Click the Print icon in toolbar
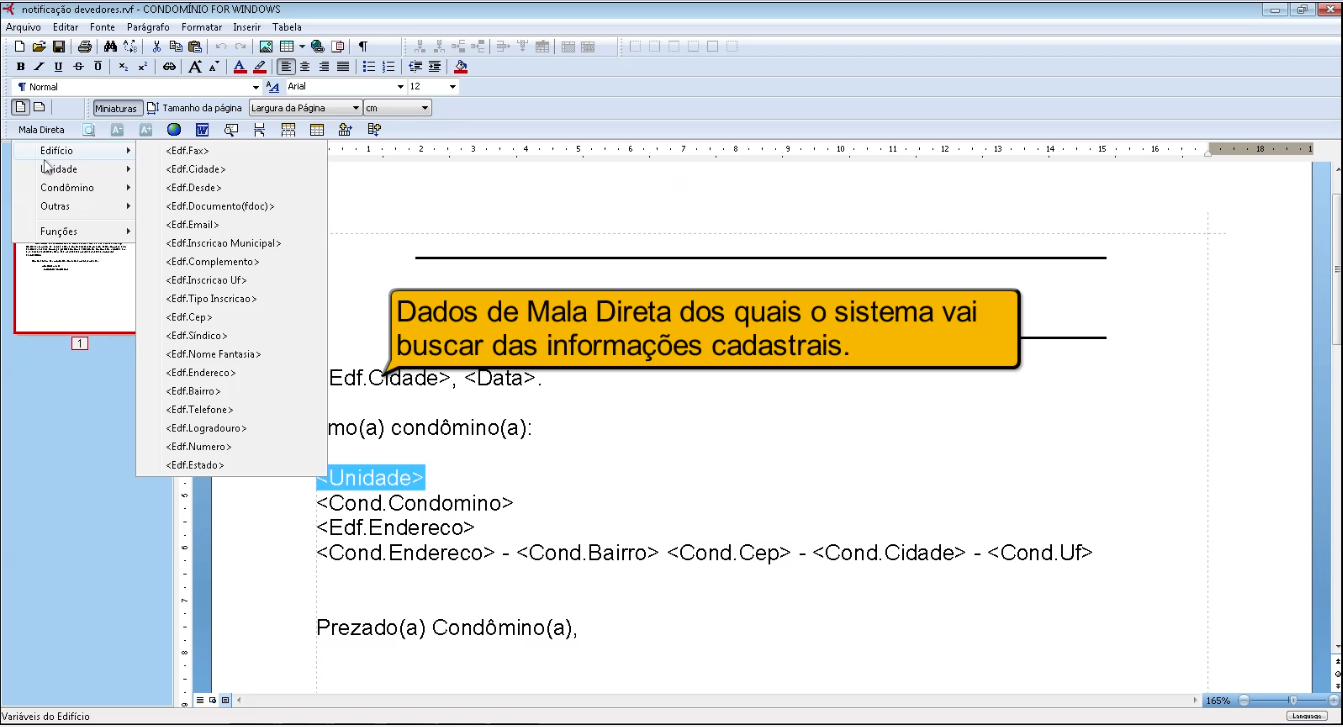Image resolution: width=1343 pixels, height=727 pixels. (x=85, y=47)
